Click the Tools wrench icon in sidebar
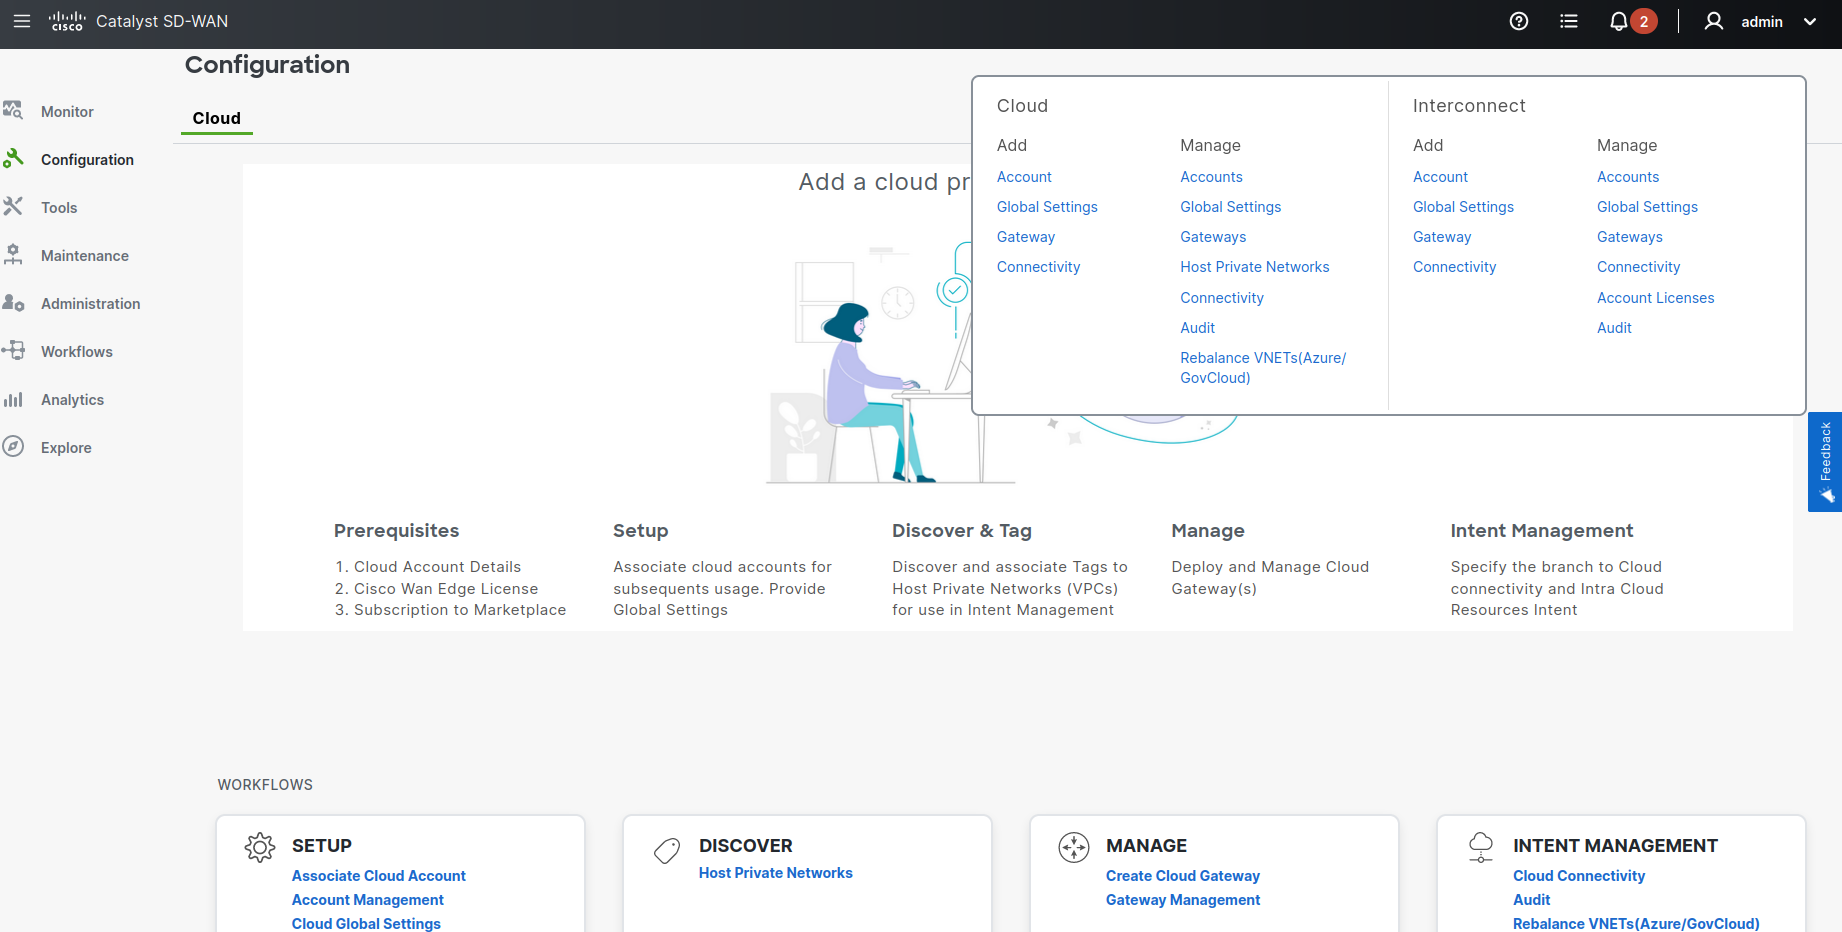The image size is (1842, 932). point(13,207)
